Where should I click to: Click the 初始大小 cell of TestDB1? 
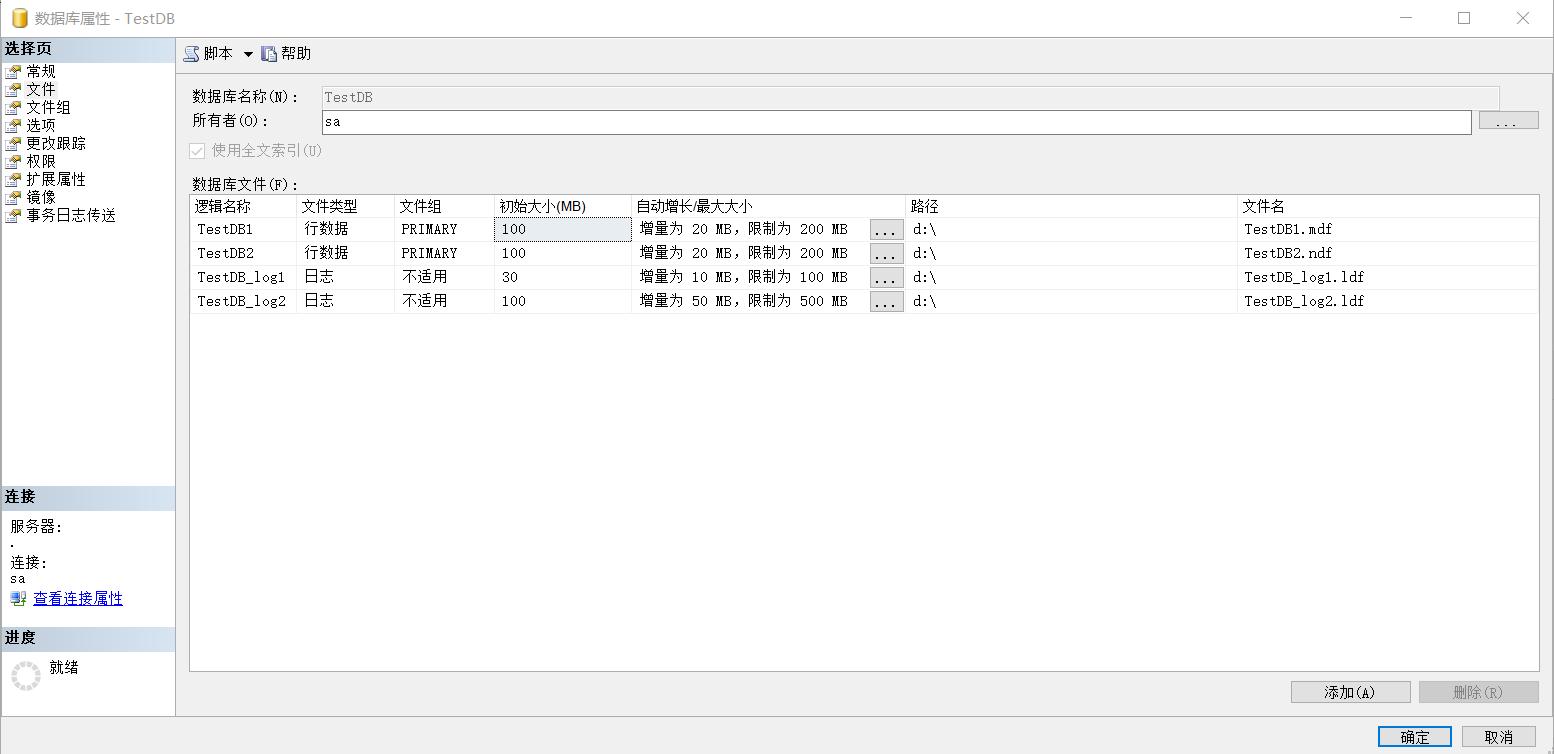click(560, 229)
